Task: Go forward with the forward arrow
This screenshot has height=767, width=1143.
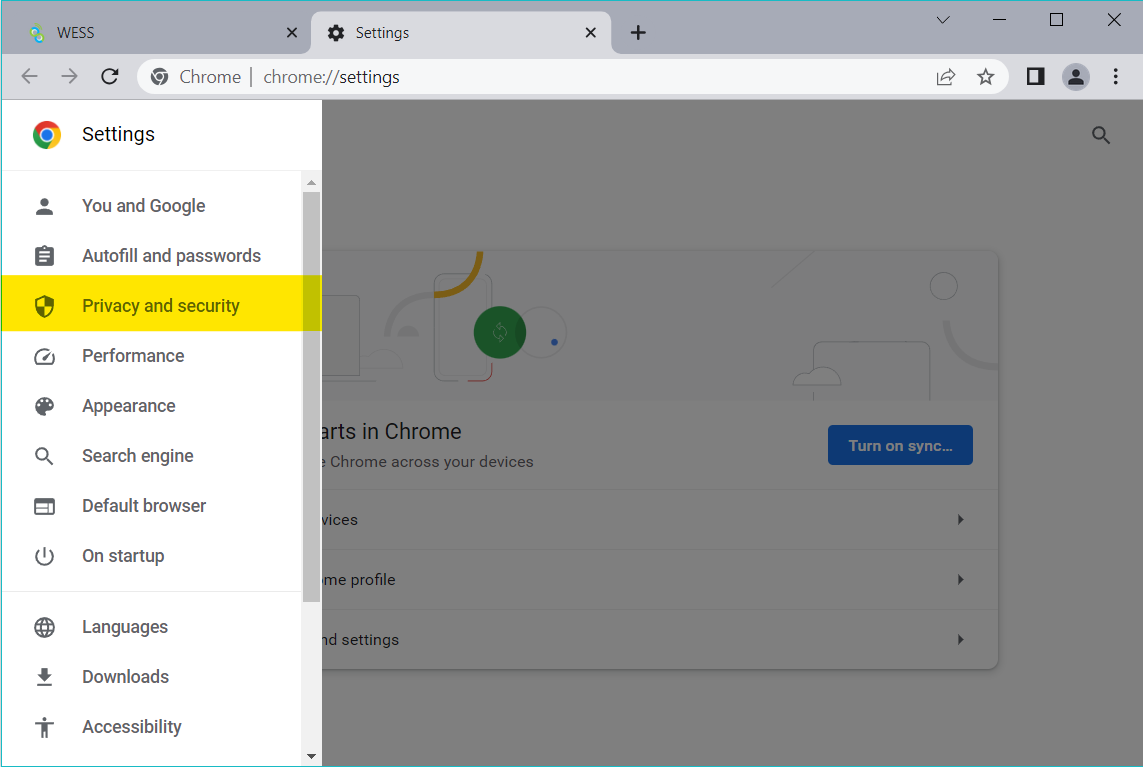Action: [x=69, y=77]
